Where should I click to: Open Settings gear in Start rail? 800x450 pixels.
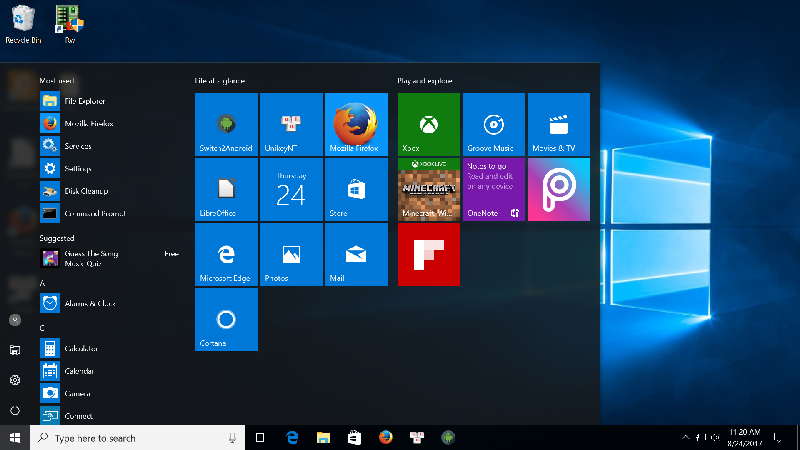tap(15, 380)
